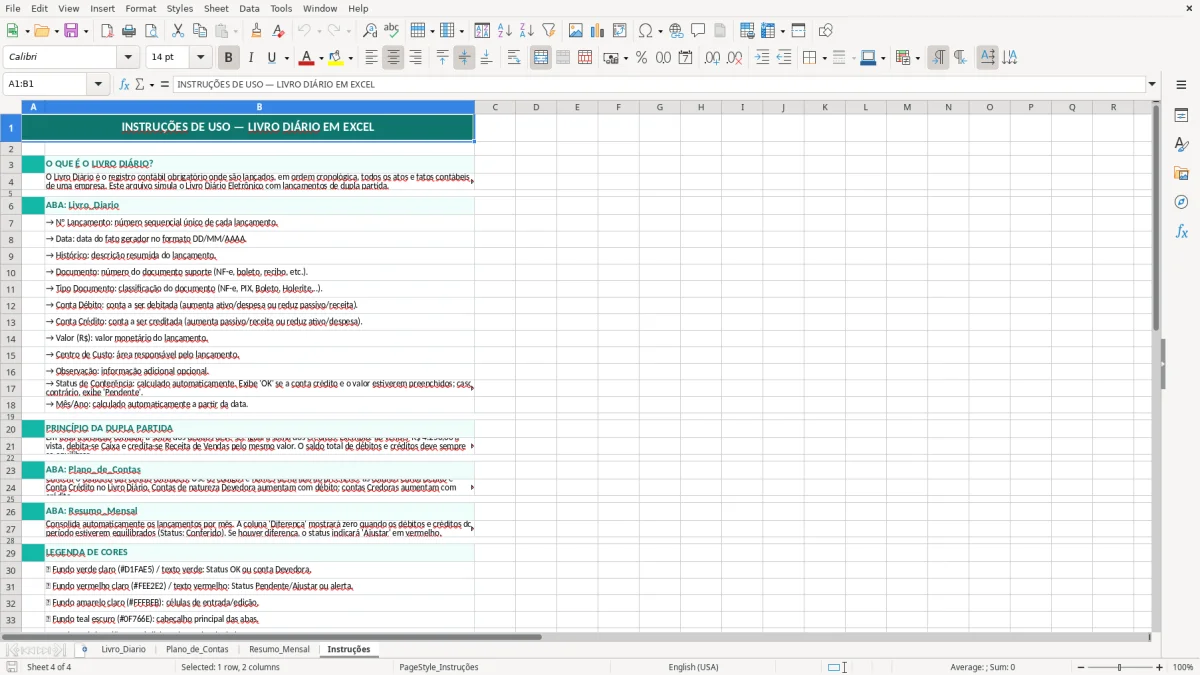Click the Insert Hyperlink icon

(676, 31)
